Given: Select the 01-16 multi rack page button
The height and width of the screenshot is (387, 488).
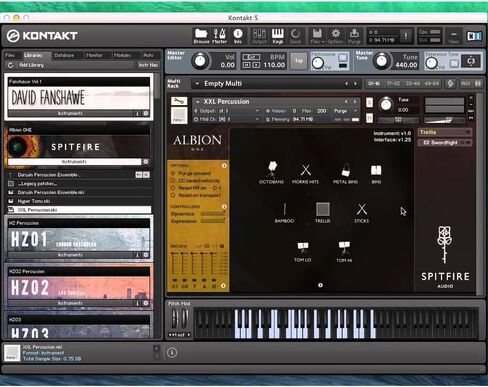Looking at the screenshot, I should point(374,84).
